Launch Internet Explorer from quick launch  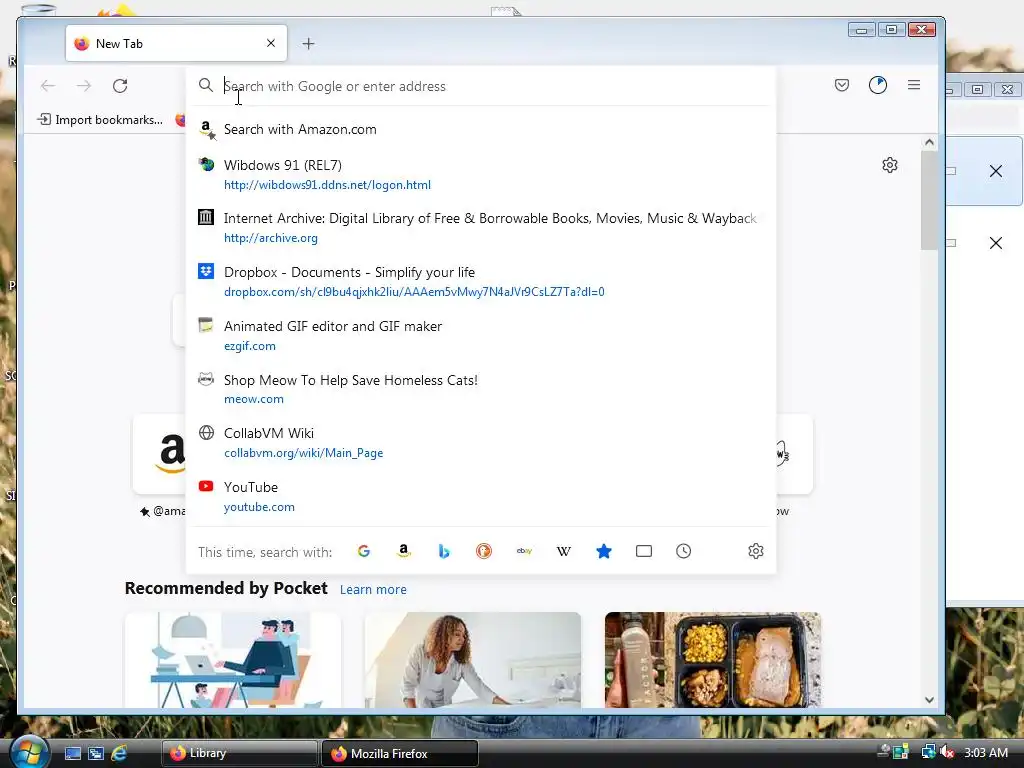click(119, 754)
